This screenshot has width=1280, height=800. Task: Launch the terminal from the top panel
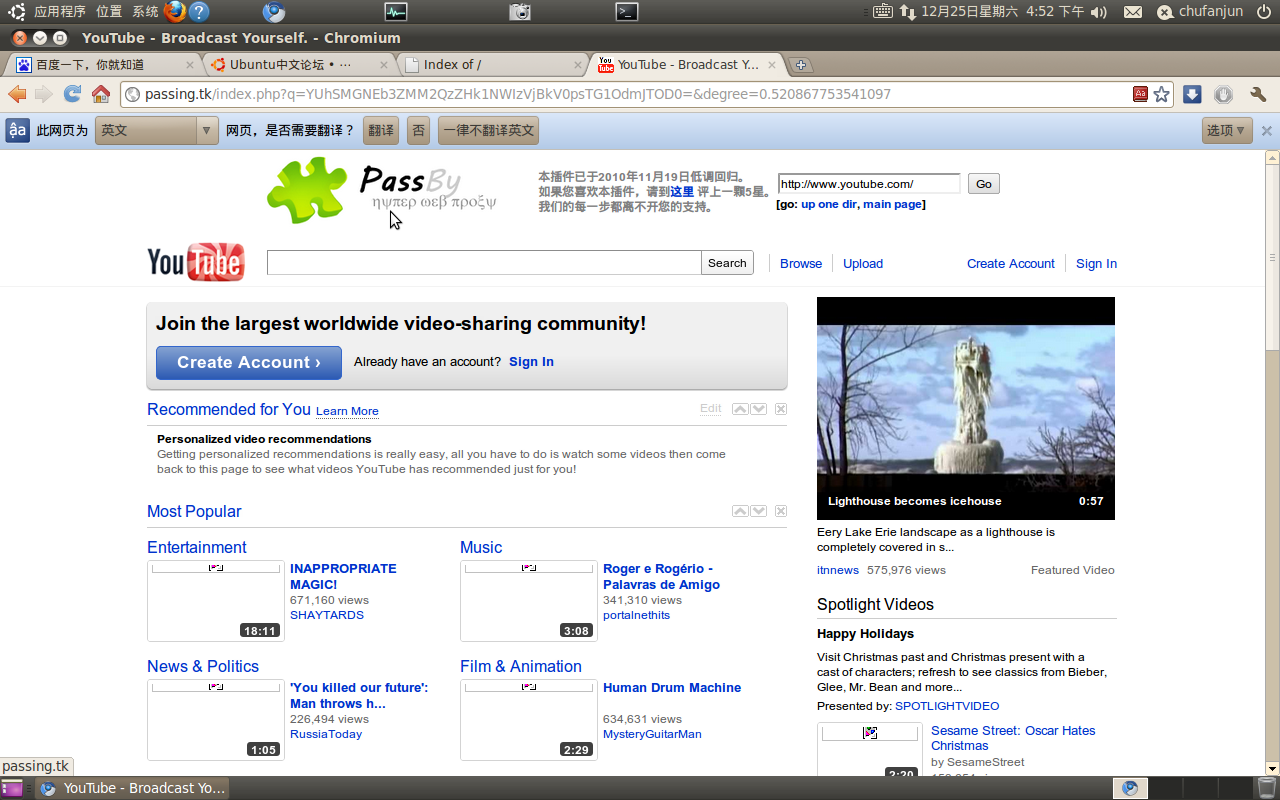coord(627,11)
